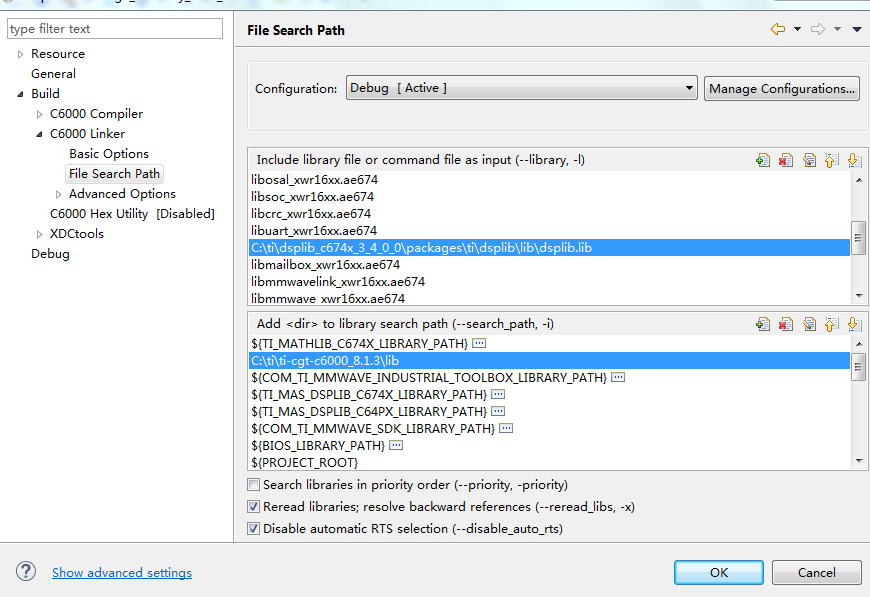Image resolution: width=870 pixels, height=597 pixels.
Task: Enable Search libraries in priority order checkbox
Action: click(254, 485)
